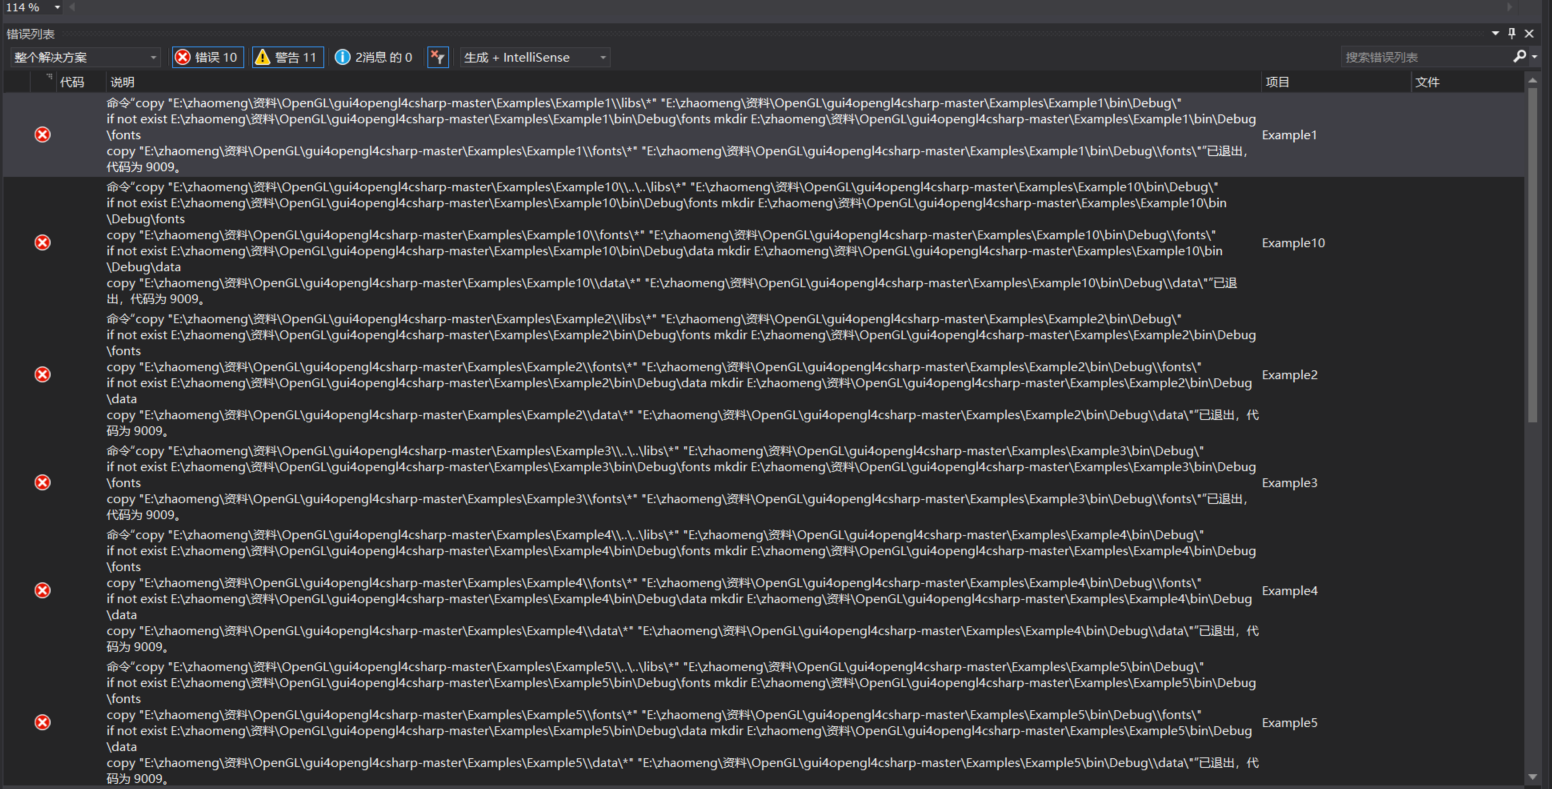Select the Example3 error description text
Viewport: 1552px width, 789px height.
point(682,483)
